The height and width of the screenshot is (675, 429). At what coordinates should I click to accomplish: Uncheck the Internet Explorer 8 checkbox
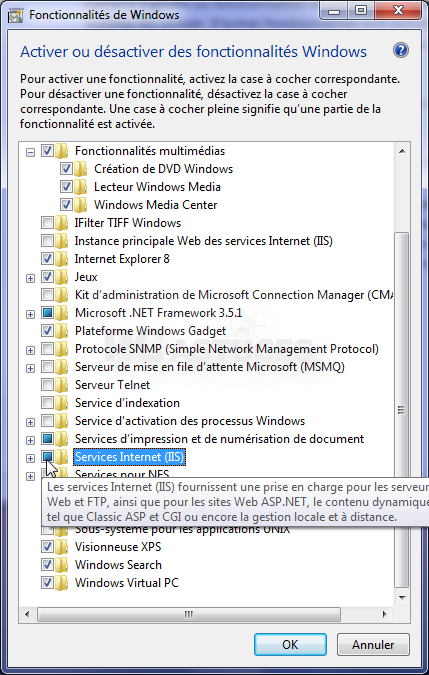click(47, 259)
